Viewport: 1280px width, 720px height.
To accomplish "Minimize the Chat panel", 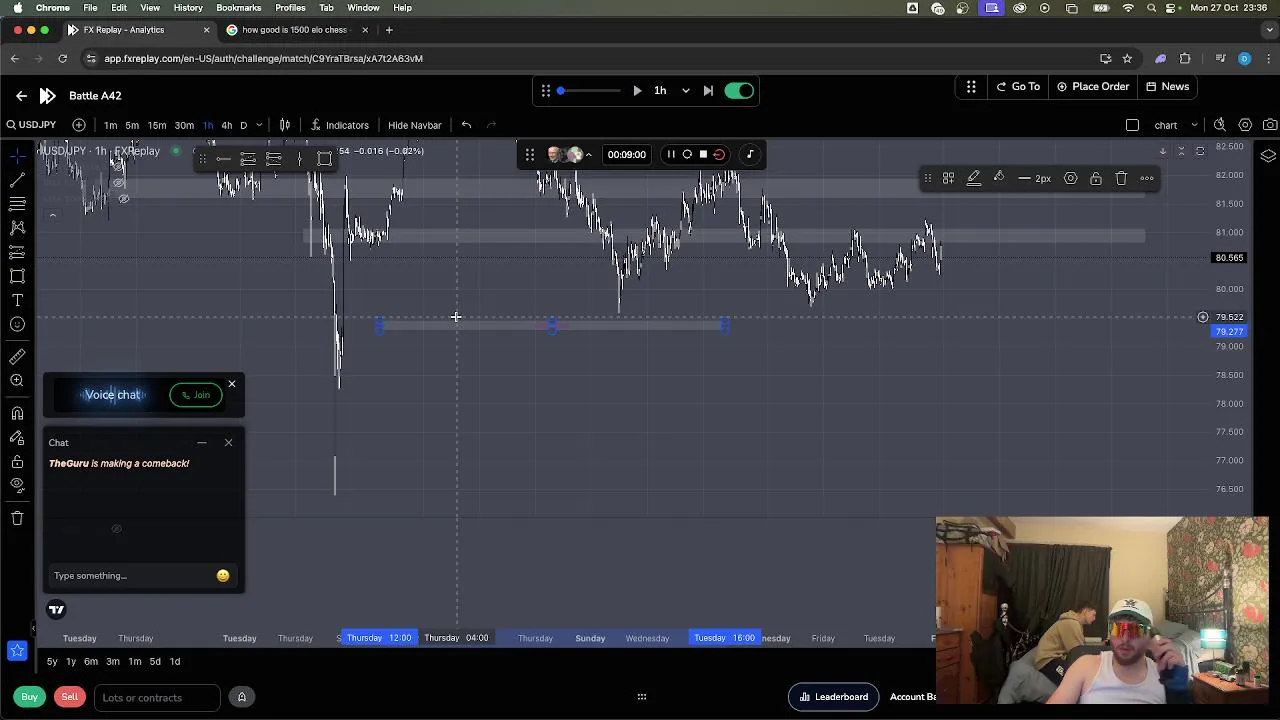I will pos(202,443).
